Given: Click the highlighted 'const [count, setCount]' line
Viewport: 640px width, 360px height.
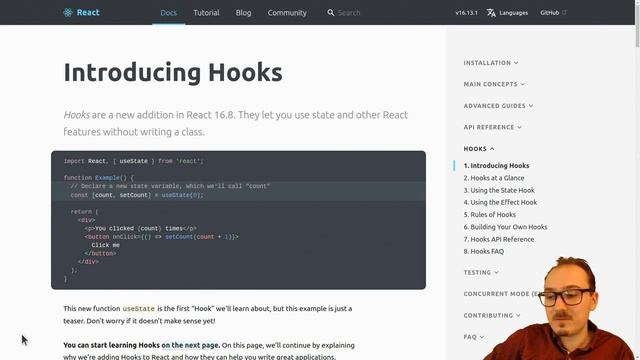Looking at the screenshot, I should [x=137, y=195].
